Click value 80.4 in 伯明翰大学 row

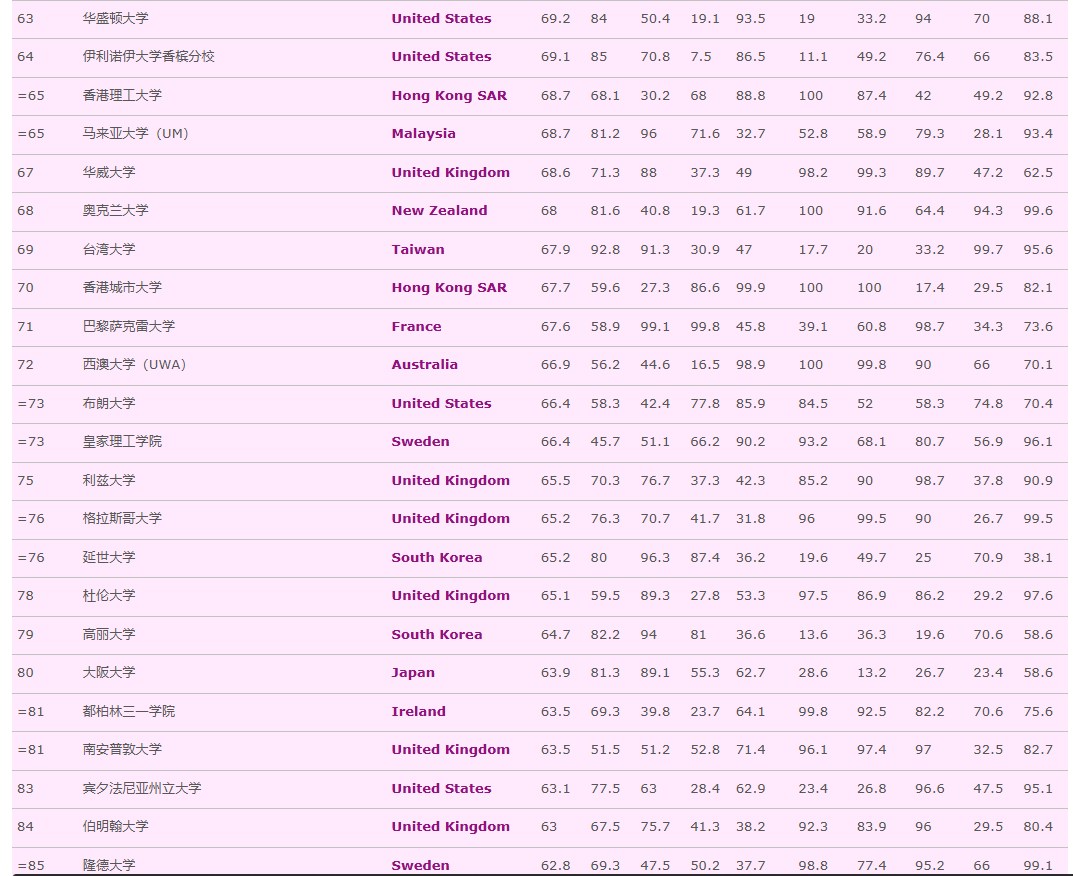tap(1038, 827)
